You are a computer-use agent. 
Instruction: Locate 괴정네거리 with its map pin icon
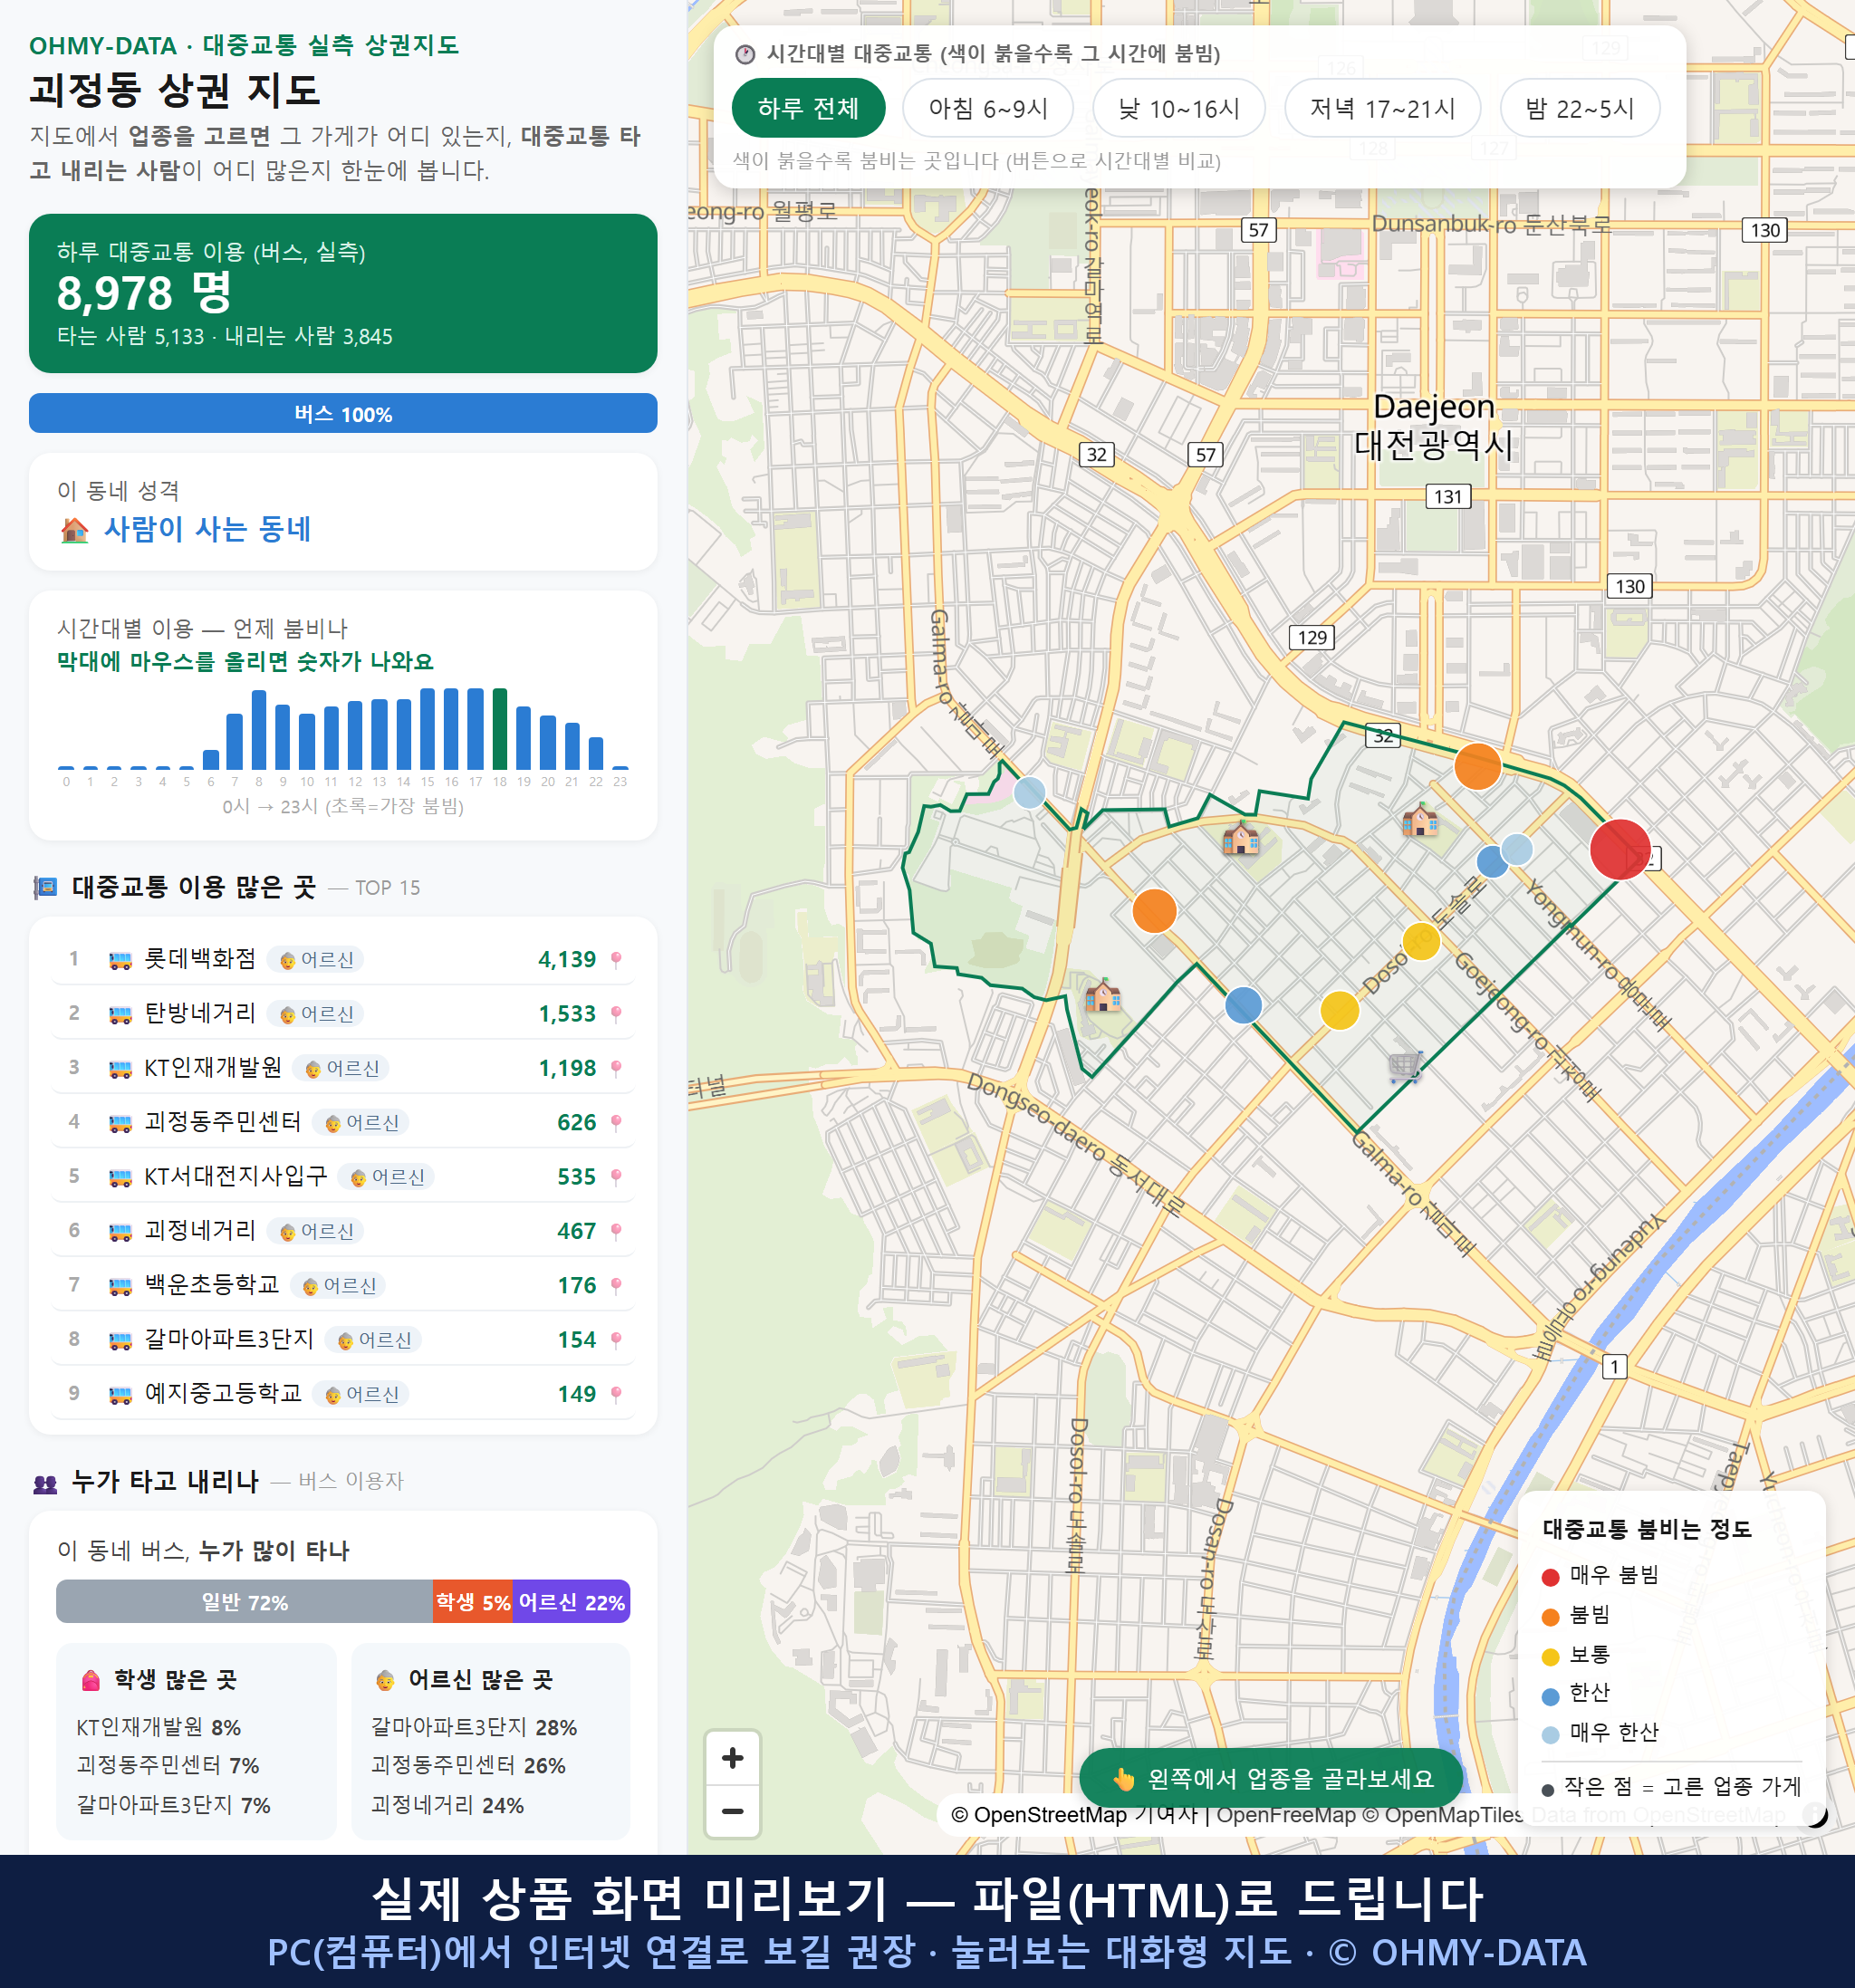pyautogui.click(x=616, y=1231)
